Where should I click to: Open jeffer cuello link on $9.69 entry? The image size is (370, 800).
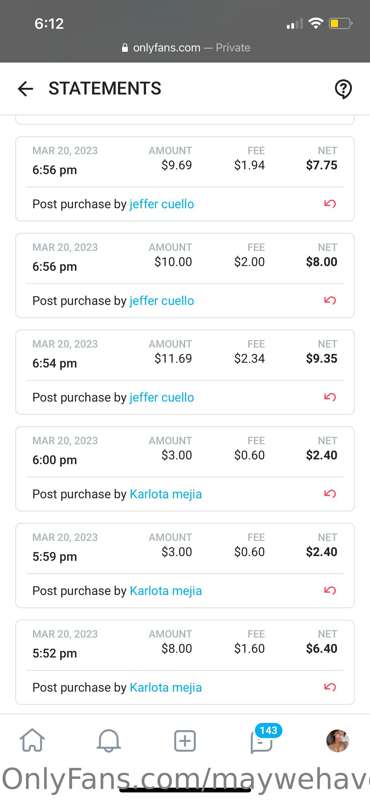point(162,204)
